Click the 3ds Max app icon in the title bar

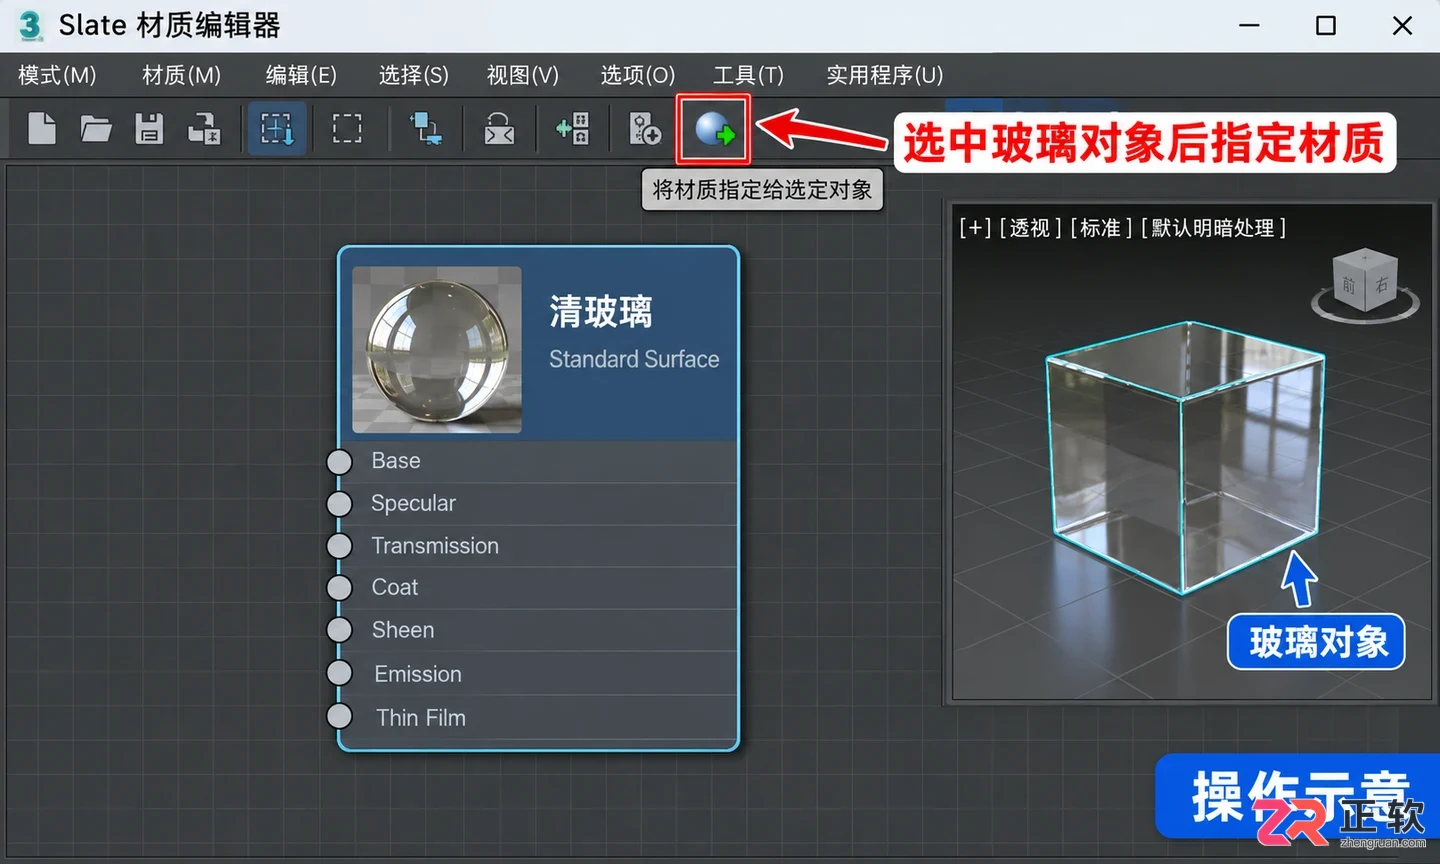pyautogui.click(x=31, y=25)
